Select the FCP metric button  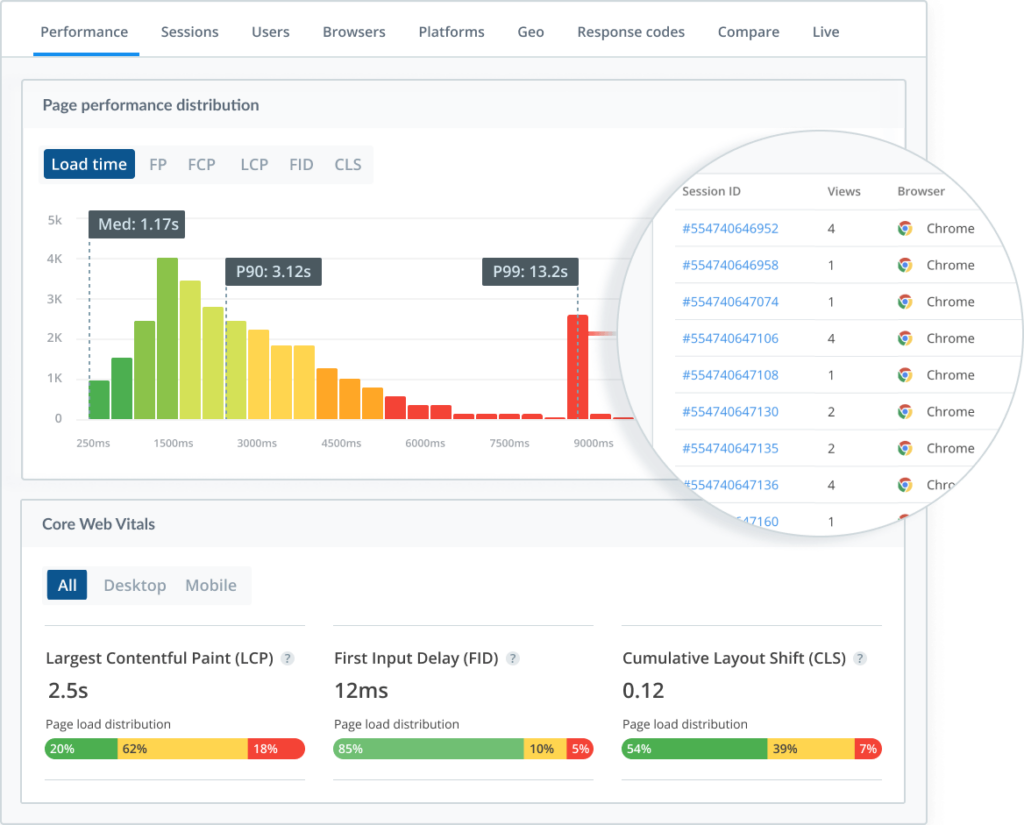click(201, 164)
